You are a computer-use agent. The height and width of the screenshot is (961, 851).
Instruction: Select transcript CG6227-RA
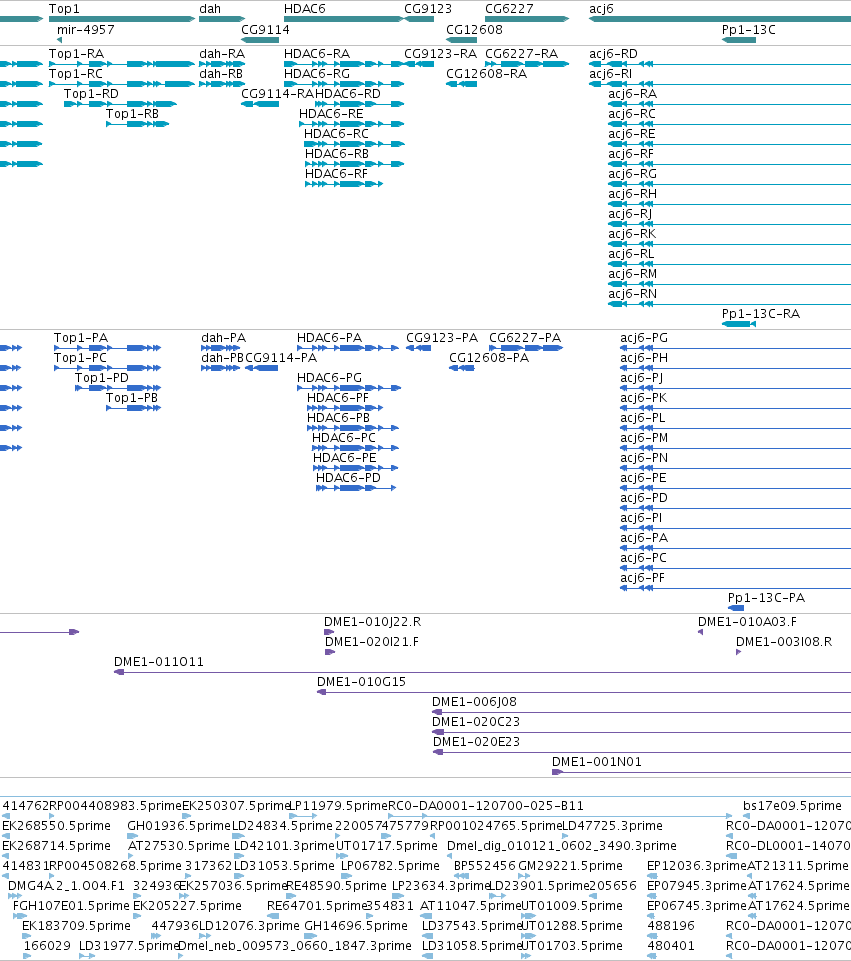tap(521, 53)
